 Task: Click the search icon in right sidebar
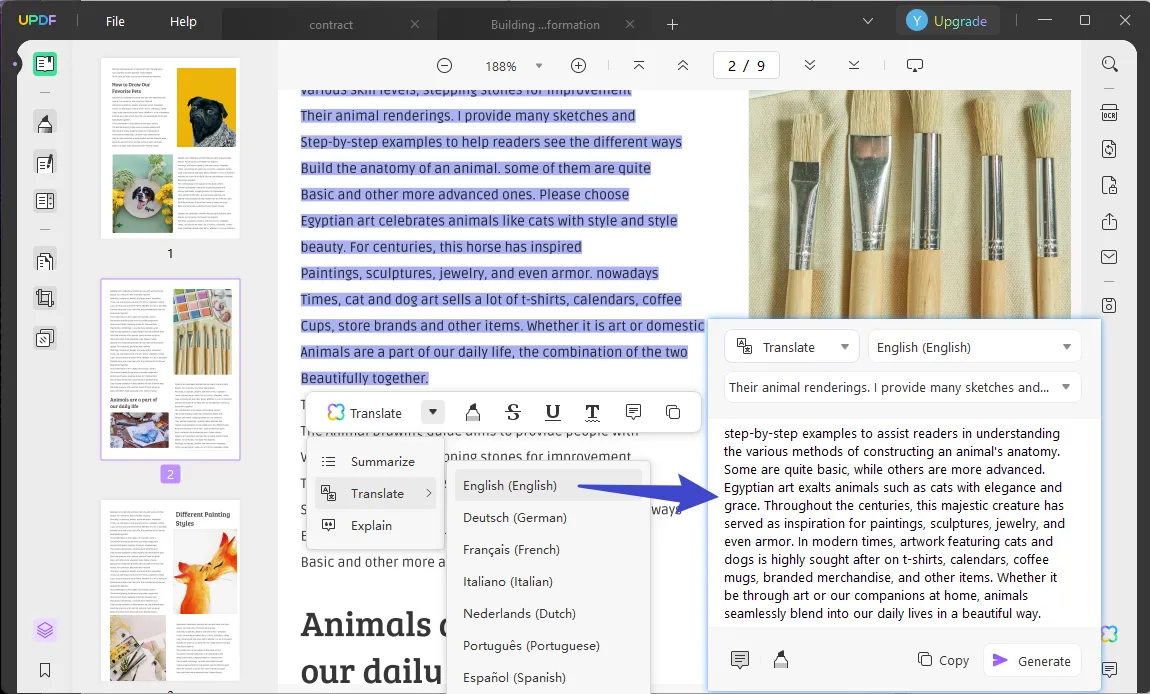pos(1109,64)
